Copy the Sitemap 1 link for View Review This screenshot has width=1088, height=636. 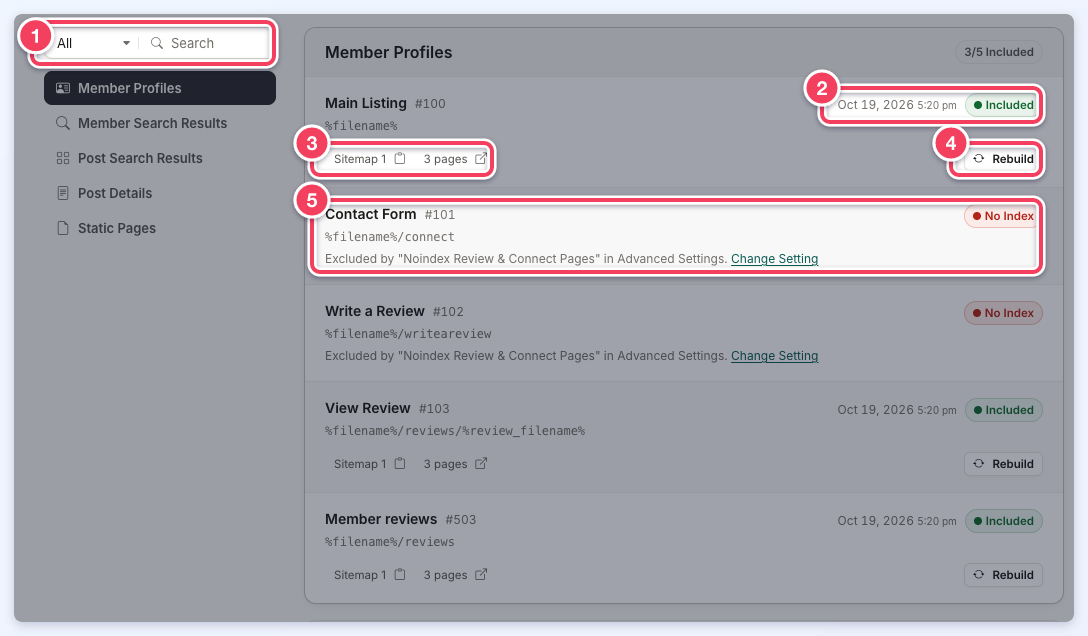click(x=400, y=463)
